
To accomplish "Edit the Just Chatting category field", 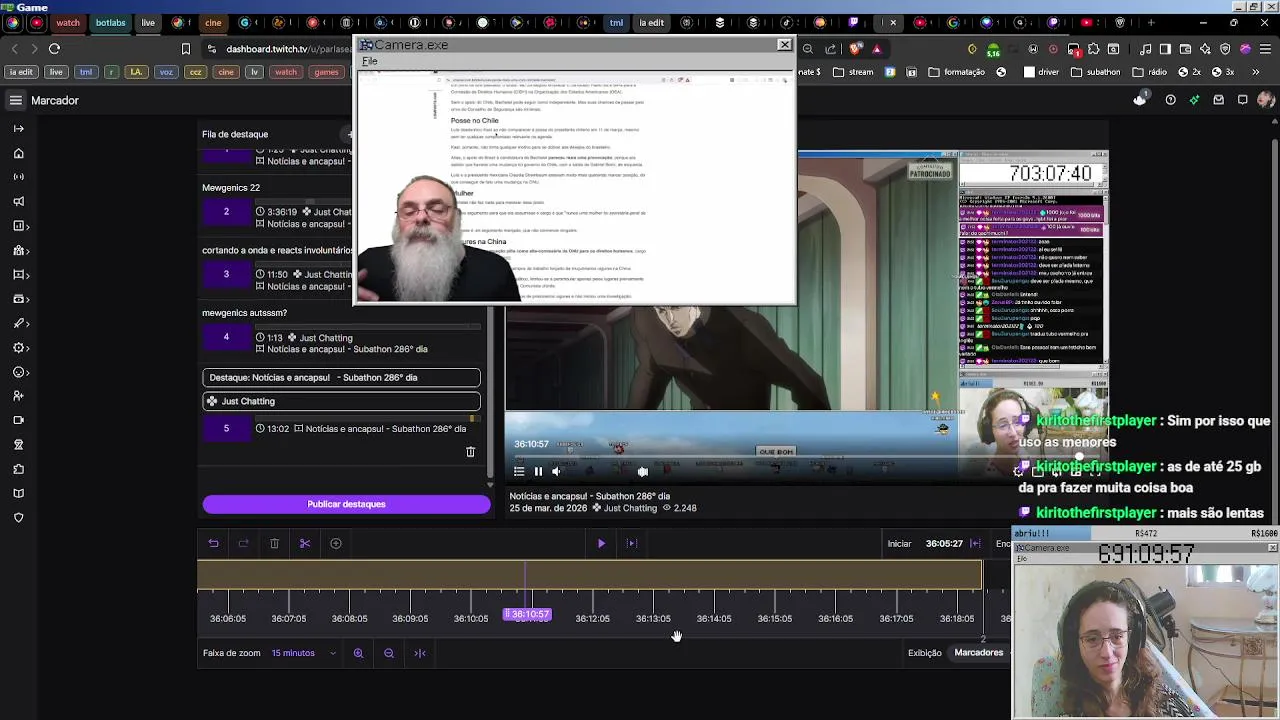I will 341,401.
